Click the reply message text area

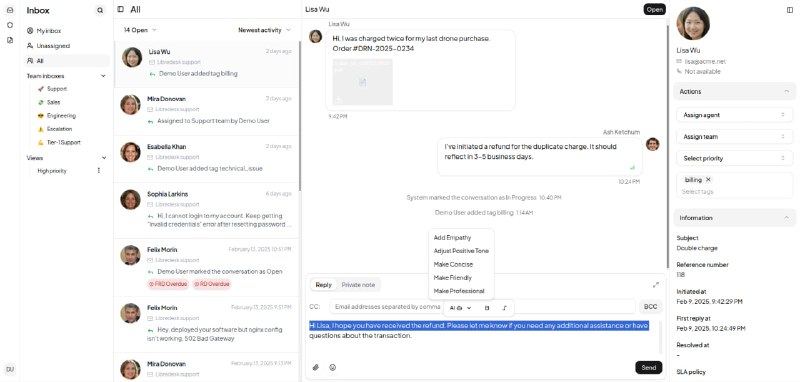point(482,337)
